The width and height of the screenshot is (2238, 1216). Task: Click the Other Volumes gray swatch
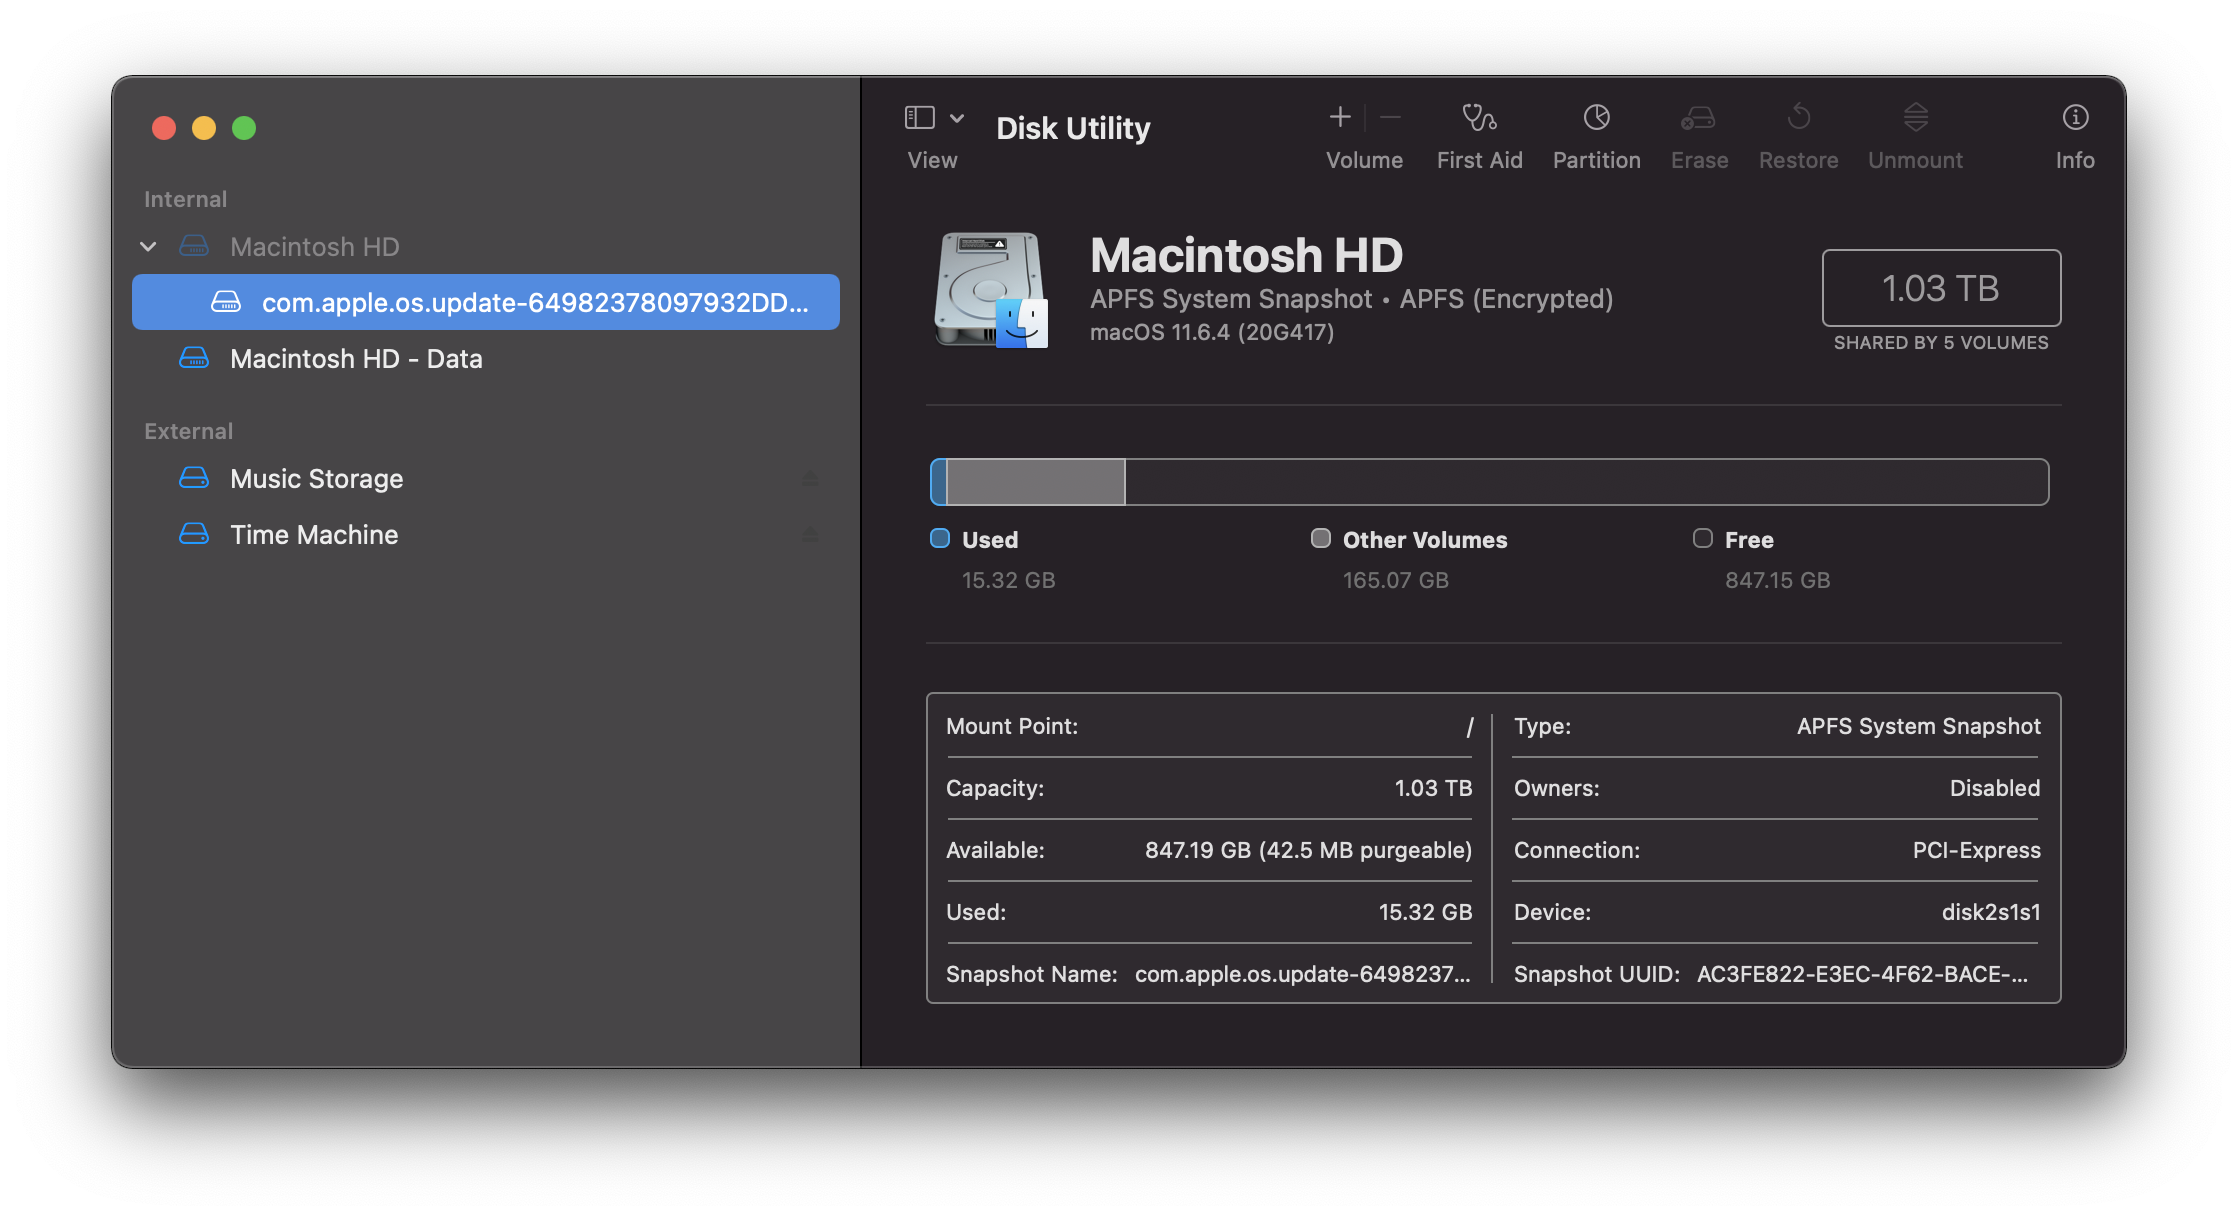point(1321,539)
